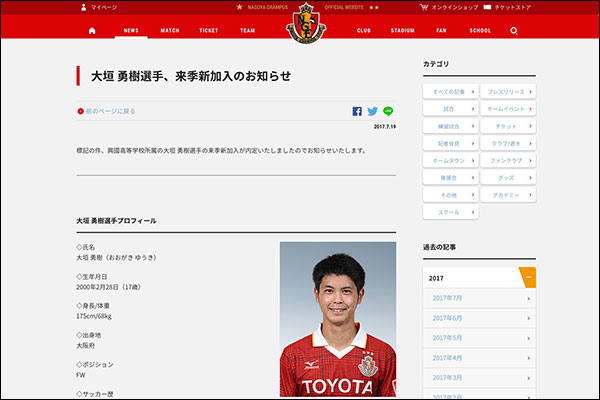The width and height of the screenshot is (600, 400).
Task: Open the FAN menu
Action: [x=441, y=31]
